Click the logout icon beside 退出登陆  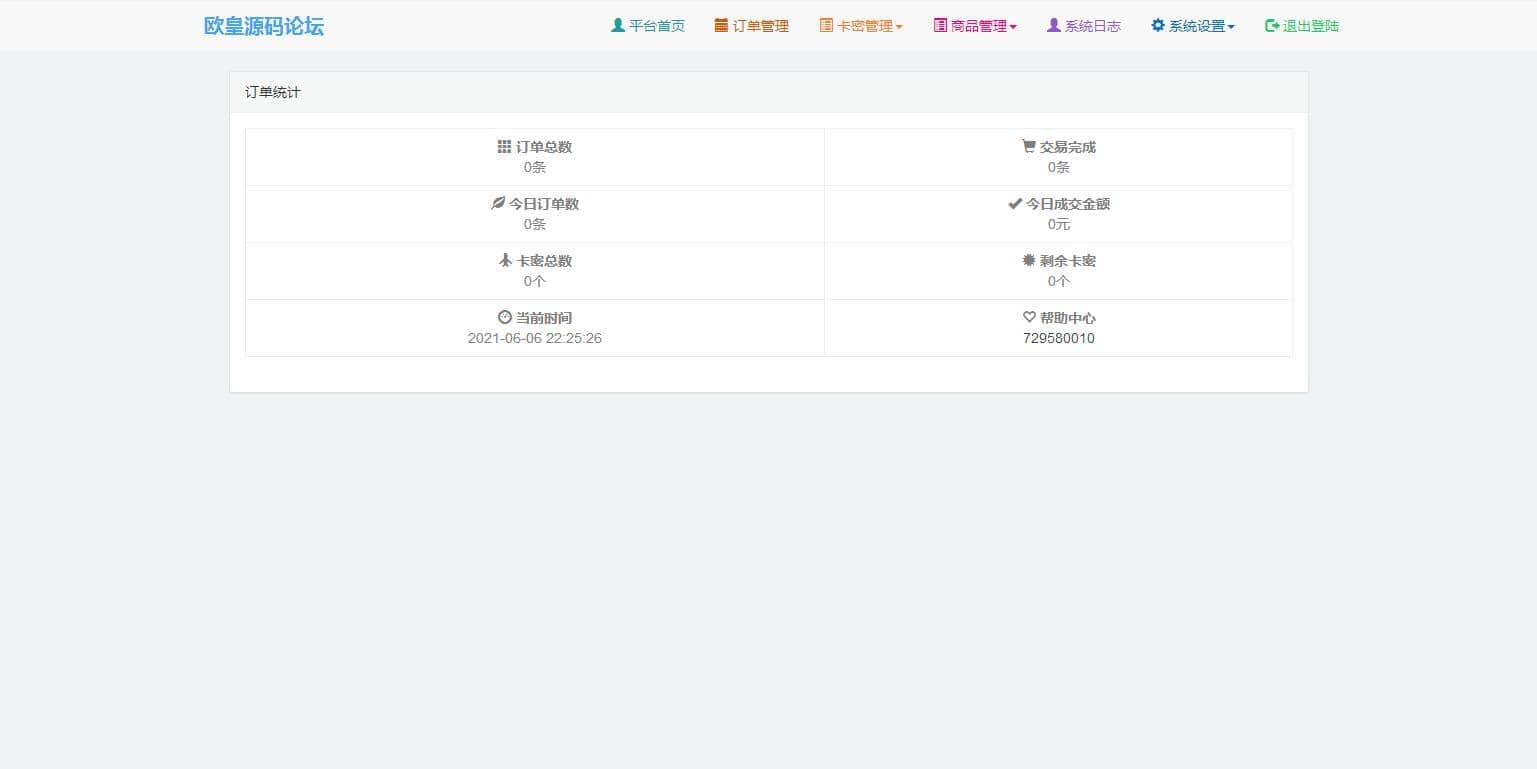(1272, 26)
